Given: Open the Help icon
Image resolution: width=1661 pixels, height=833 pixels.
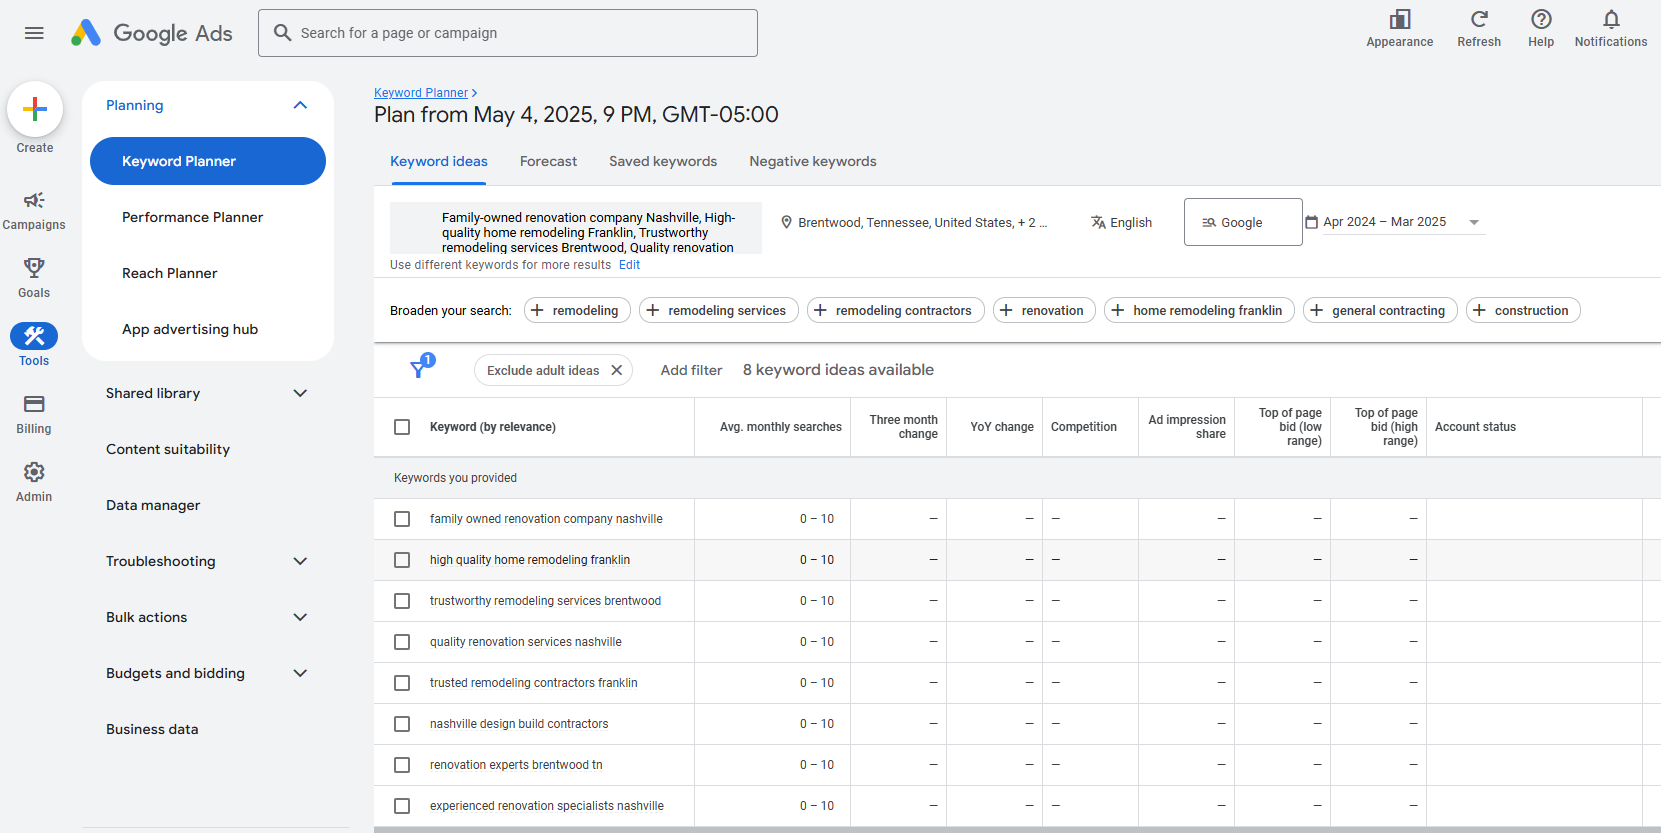Looking at the screenshot, I should [1541, 28].
